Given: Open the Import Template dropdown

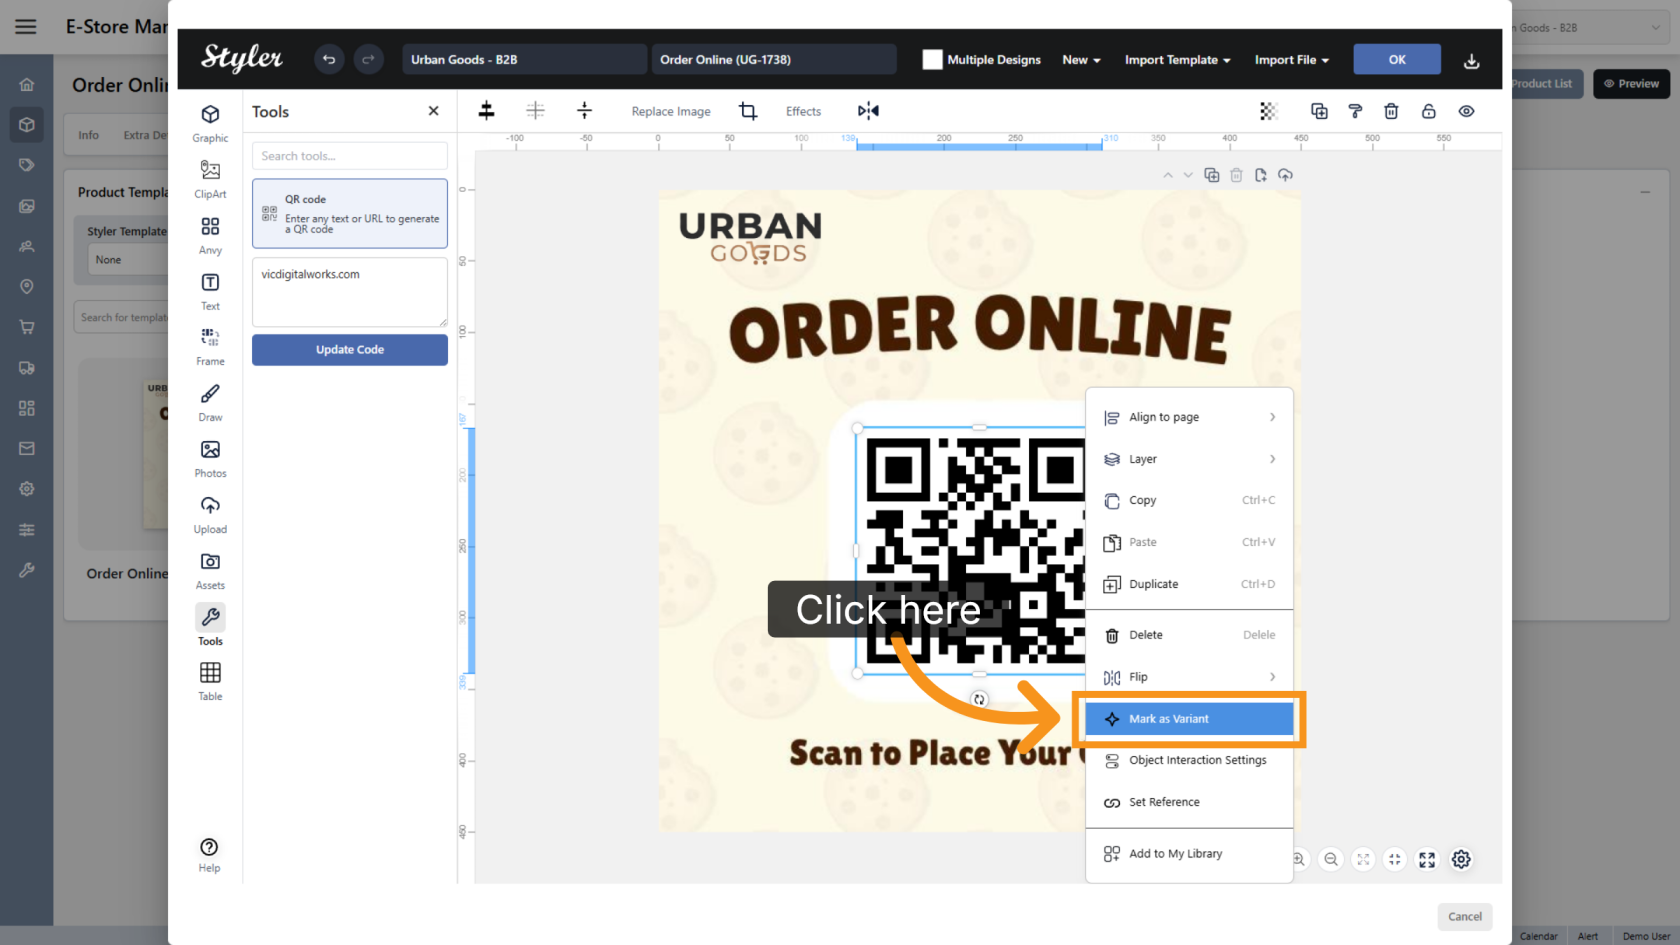Looking at the screenshot, I should coord(1177,60).
